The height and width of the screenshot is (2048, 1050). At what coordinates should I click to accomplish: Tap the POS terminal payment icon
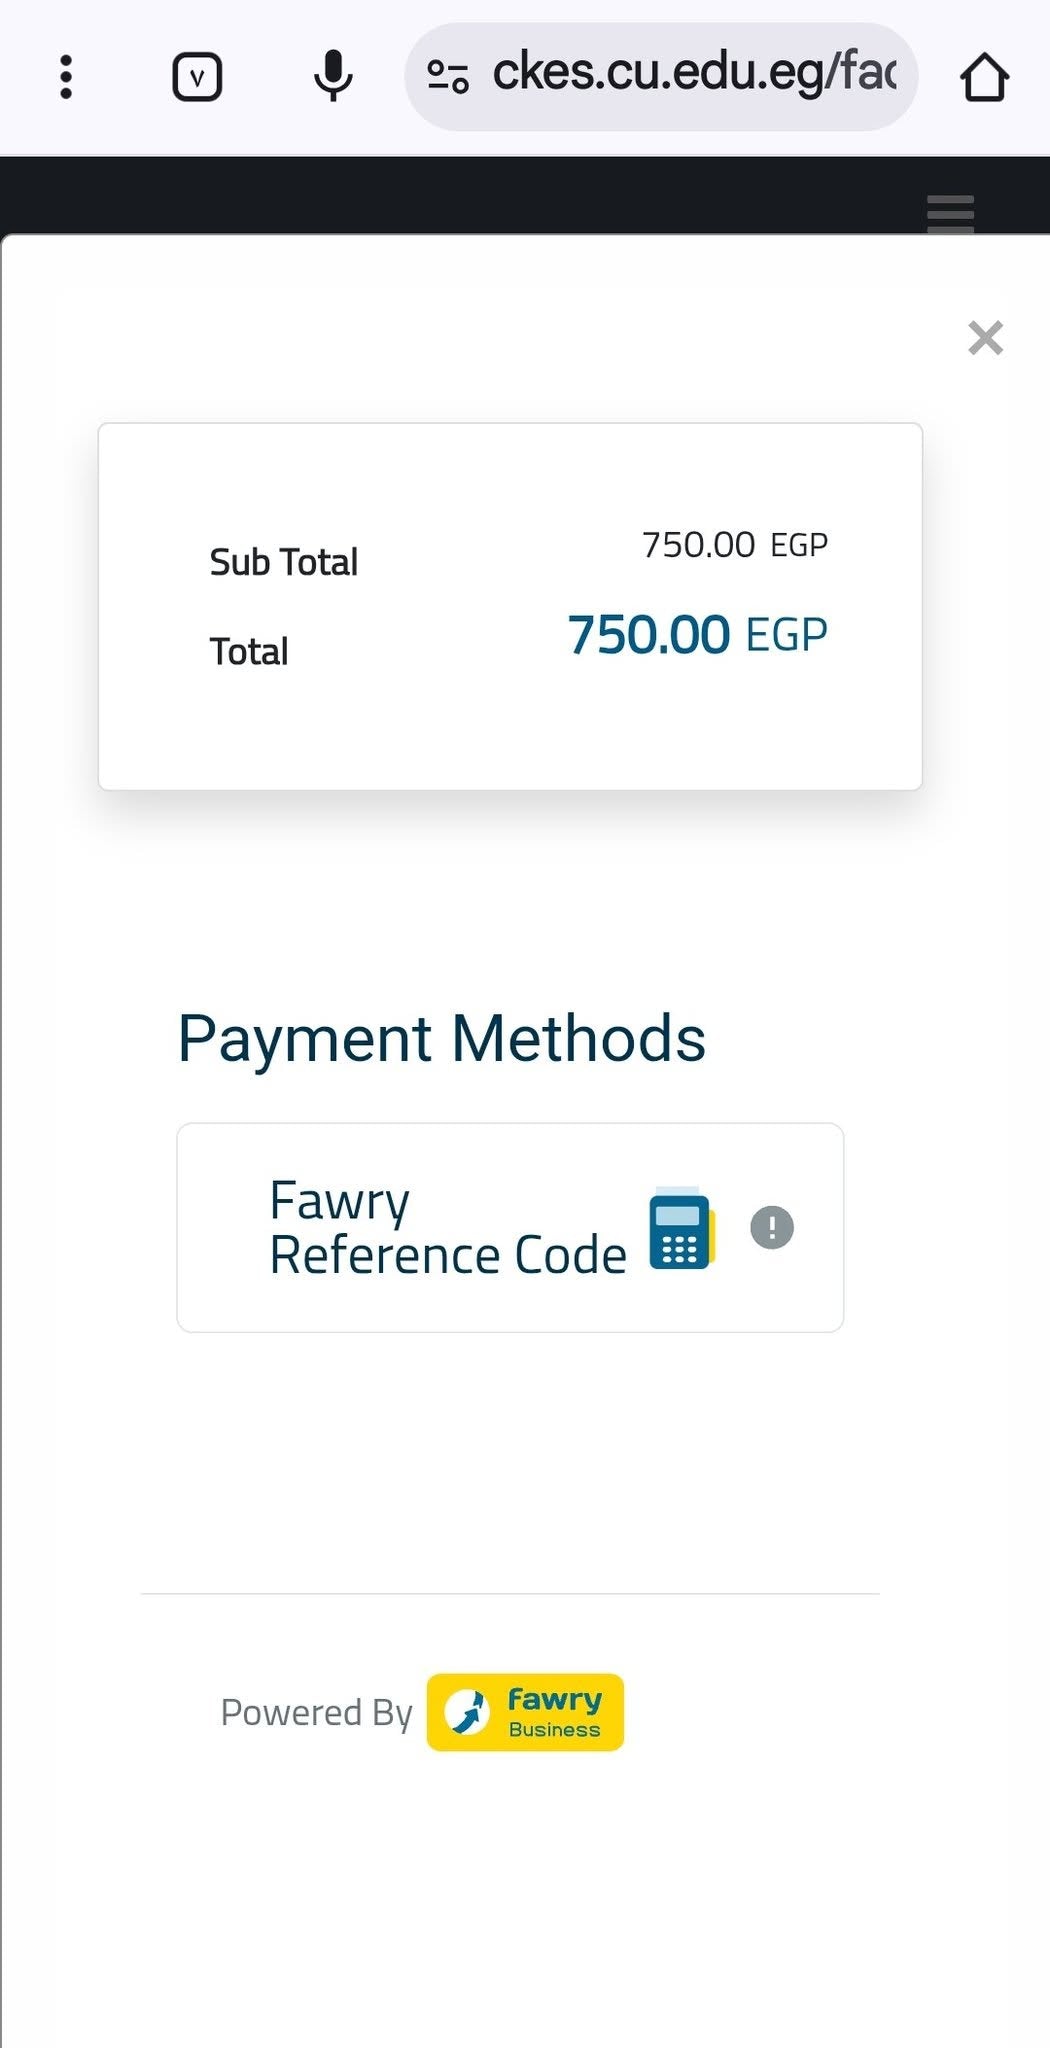click(682, 1228)
